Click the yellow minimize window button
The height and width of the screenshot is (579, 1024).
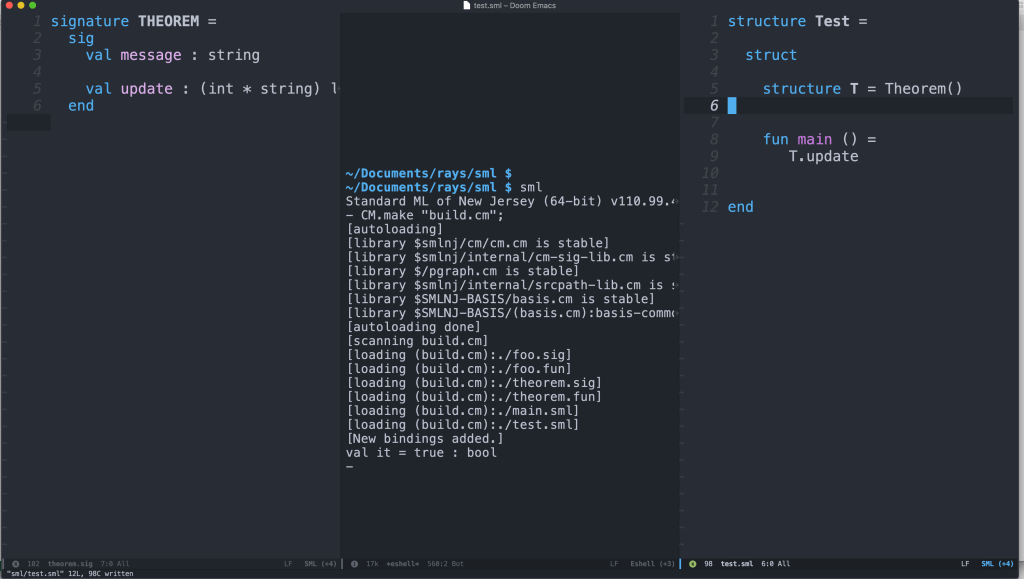[x=20, y=6]
